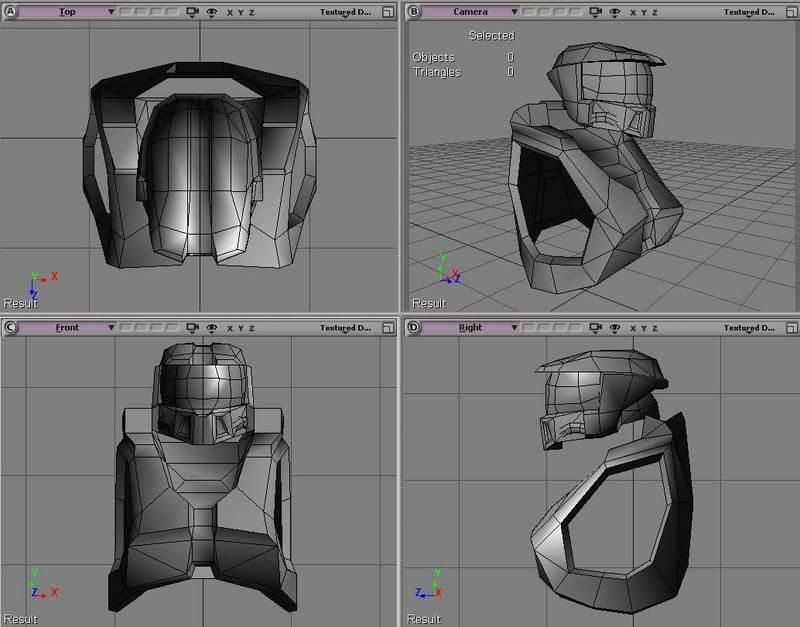The image size is (800, 627).
Task: Click X axis button in Top viewport header
Action: point(230,12)
